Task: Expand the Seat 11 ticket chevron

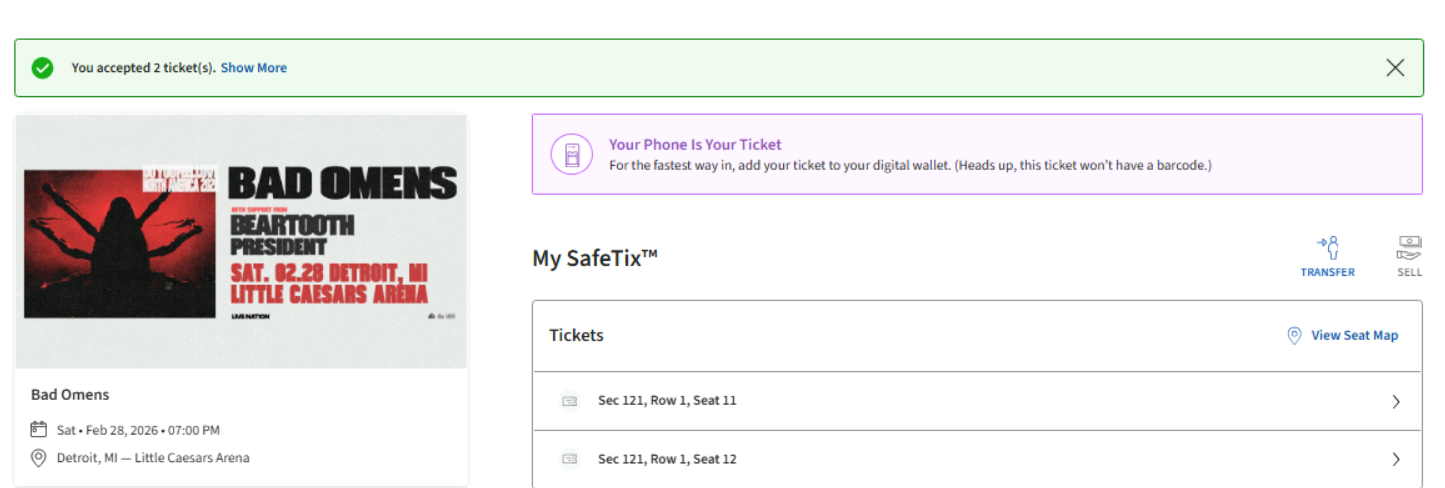Action: [1396, 402]
